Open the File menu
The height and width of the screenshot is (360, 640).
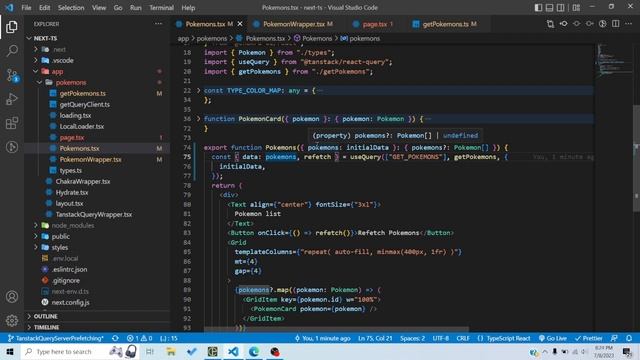pyautogui.click(x=26, y=7)
